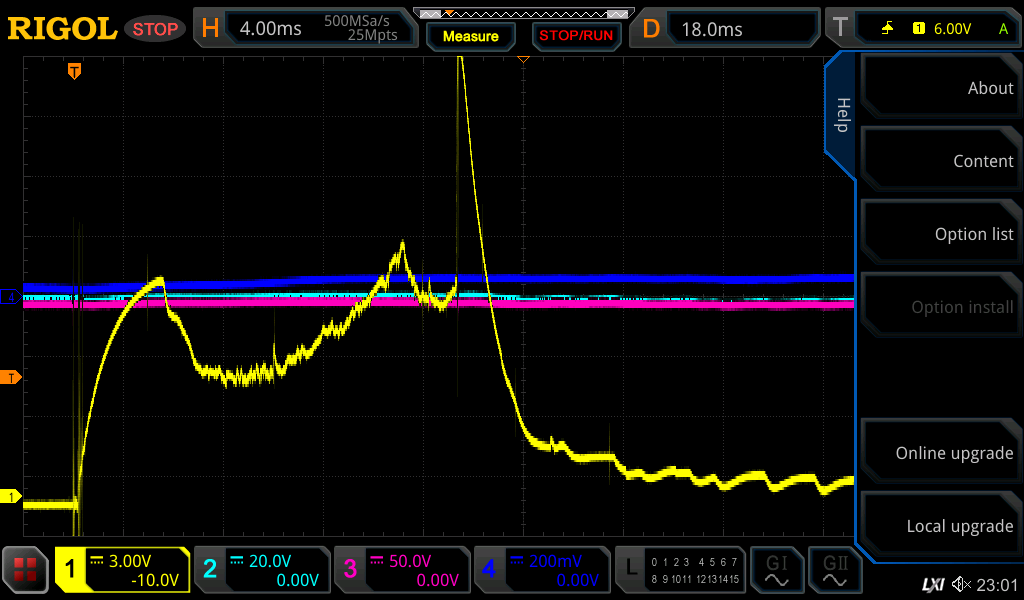Tap the LXI network status icon
Viewport: 1024px width, 600px height.
coord(932,584)
